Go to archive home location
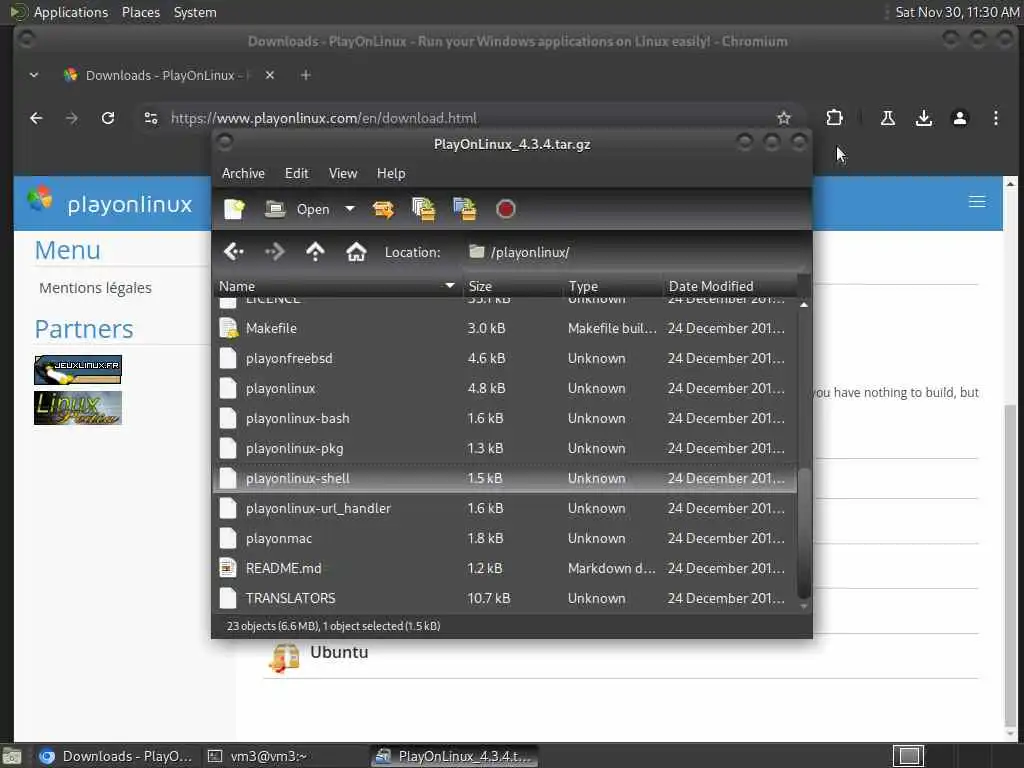Image resolution: width=1024 pixels, height=768 pixels. (x=356, y=251)
